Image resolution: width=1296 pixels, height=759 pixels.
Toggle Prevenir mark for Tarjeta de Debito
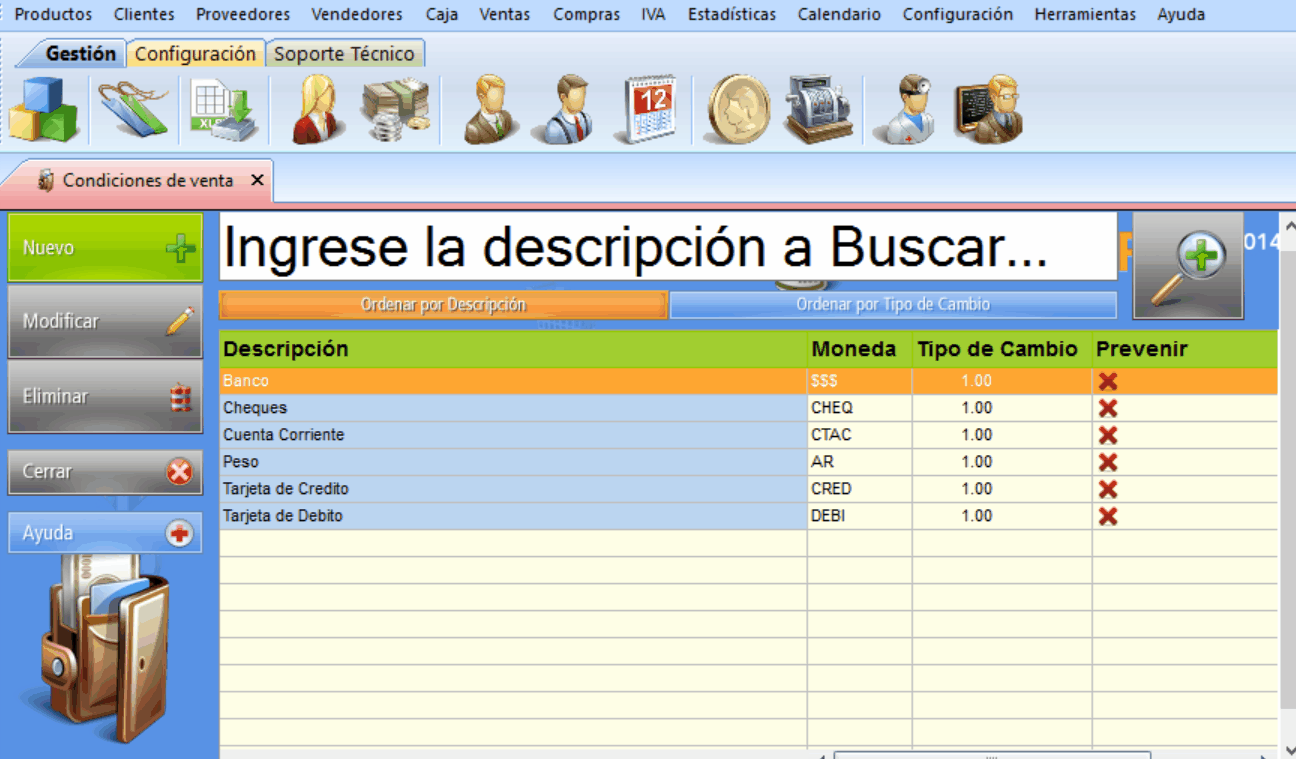(x=1107, y=516)
